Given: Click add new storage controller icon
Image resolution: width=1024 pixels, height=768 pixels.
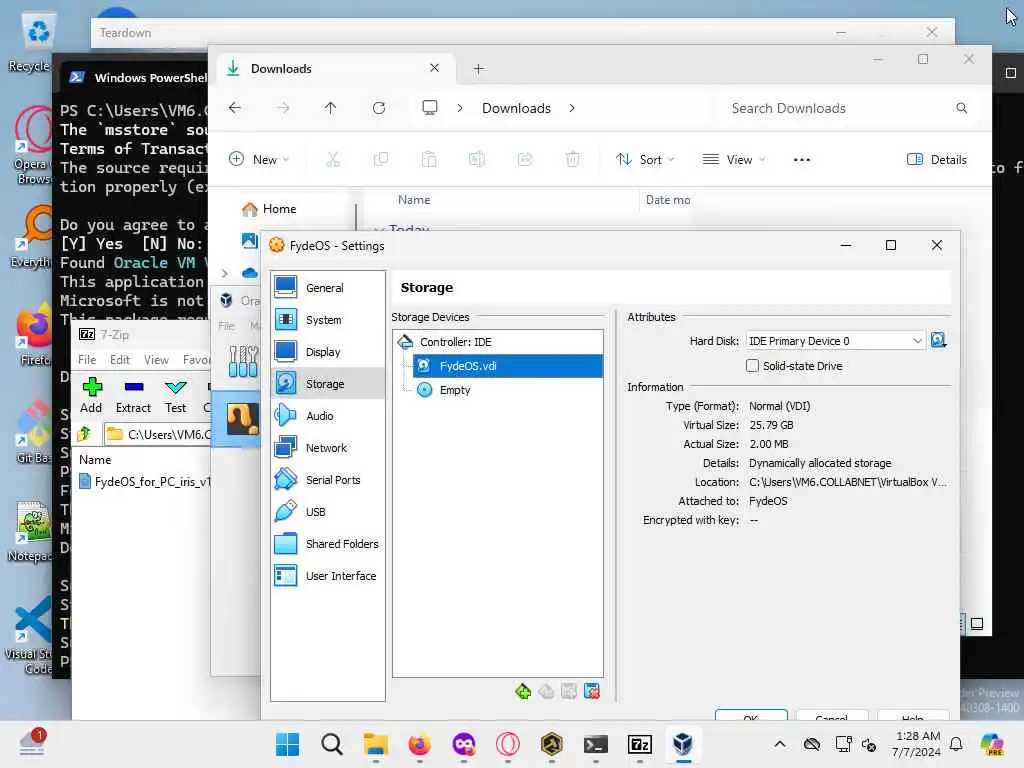Looking at the screenshot, I should click(x=523, y=691).
